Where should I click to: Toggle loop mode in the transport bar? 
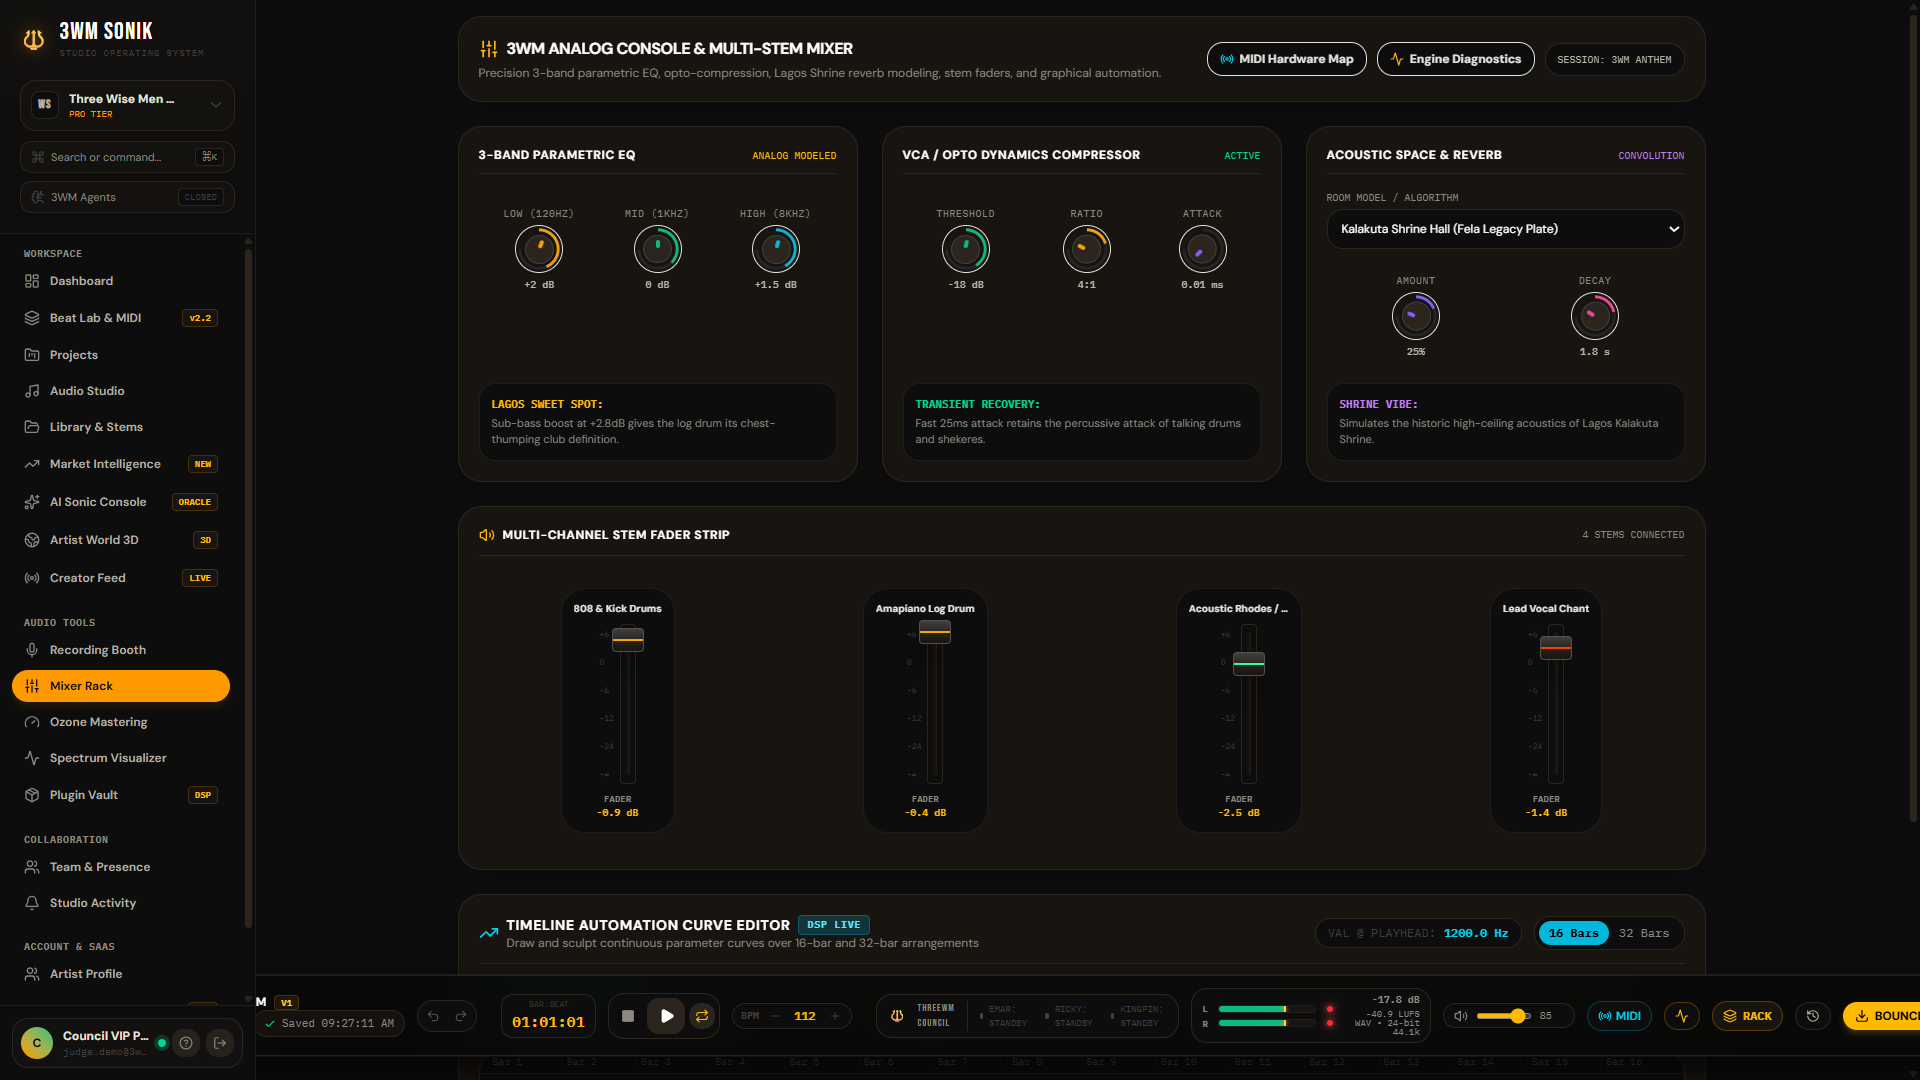(702, 1016)
